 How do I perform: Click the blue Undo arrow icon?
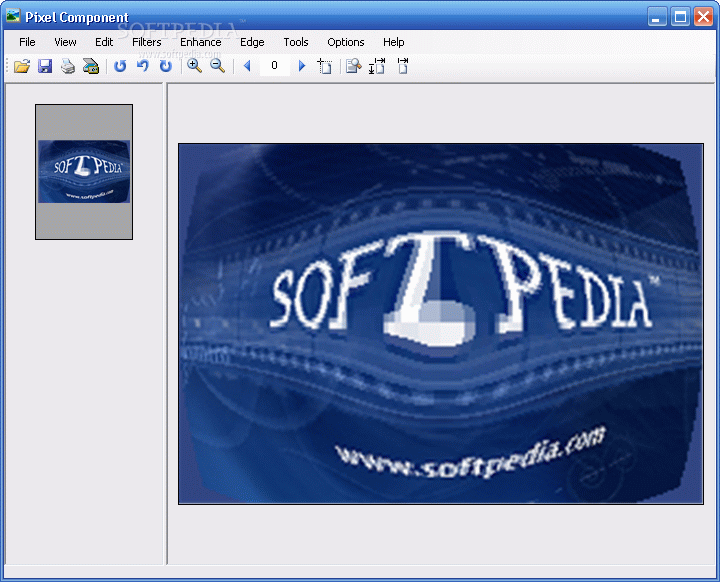click(x=143, y=66)
